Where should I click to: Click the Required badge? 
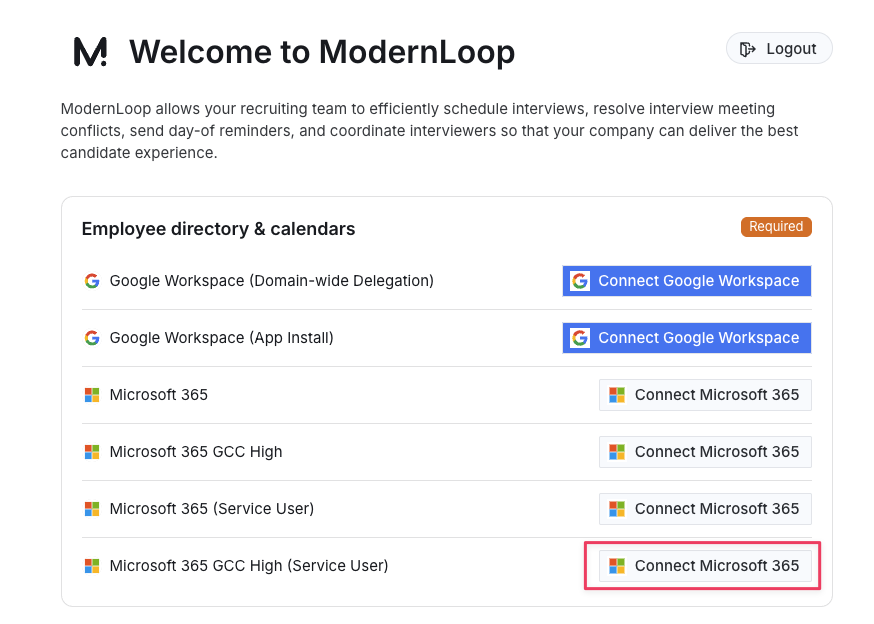(776, 226)
